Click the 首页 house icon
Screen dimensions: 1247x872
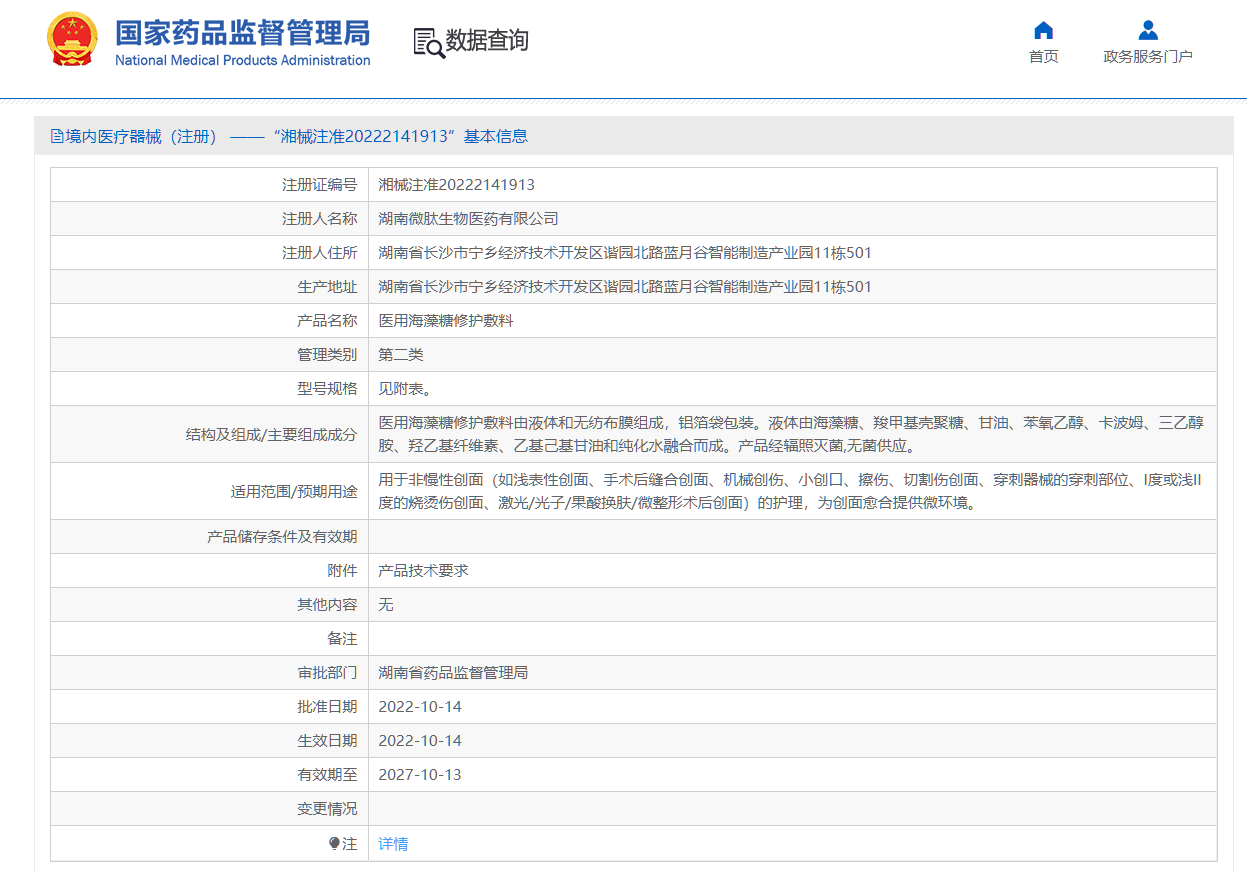1043,30
